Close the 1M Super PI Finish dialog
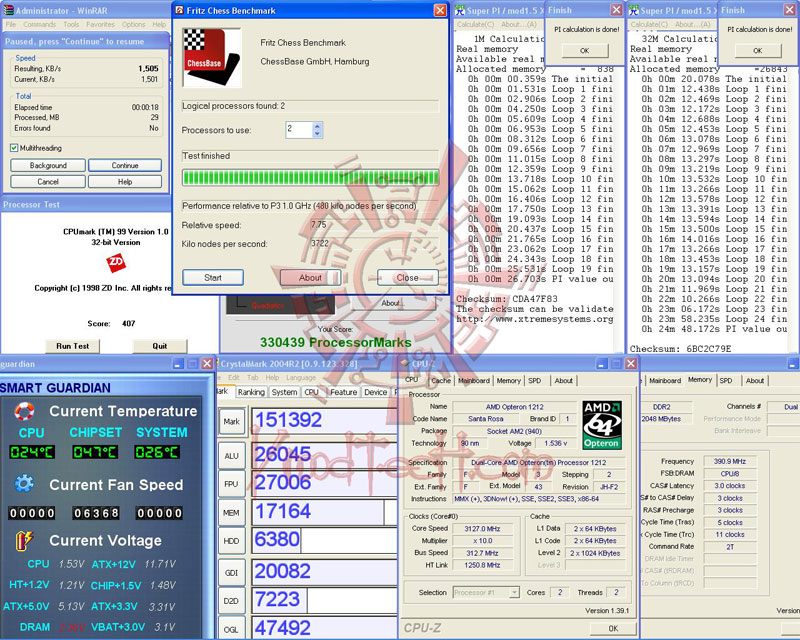800x640 pixels. pos(616,10)
